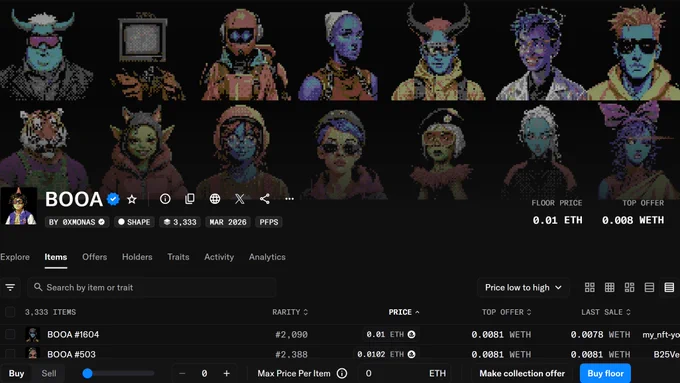
Task: Go to the Holders tab
Action: pyautogui.click(x=137, y=257)
